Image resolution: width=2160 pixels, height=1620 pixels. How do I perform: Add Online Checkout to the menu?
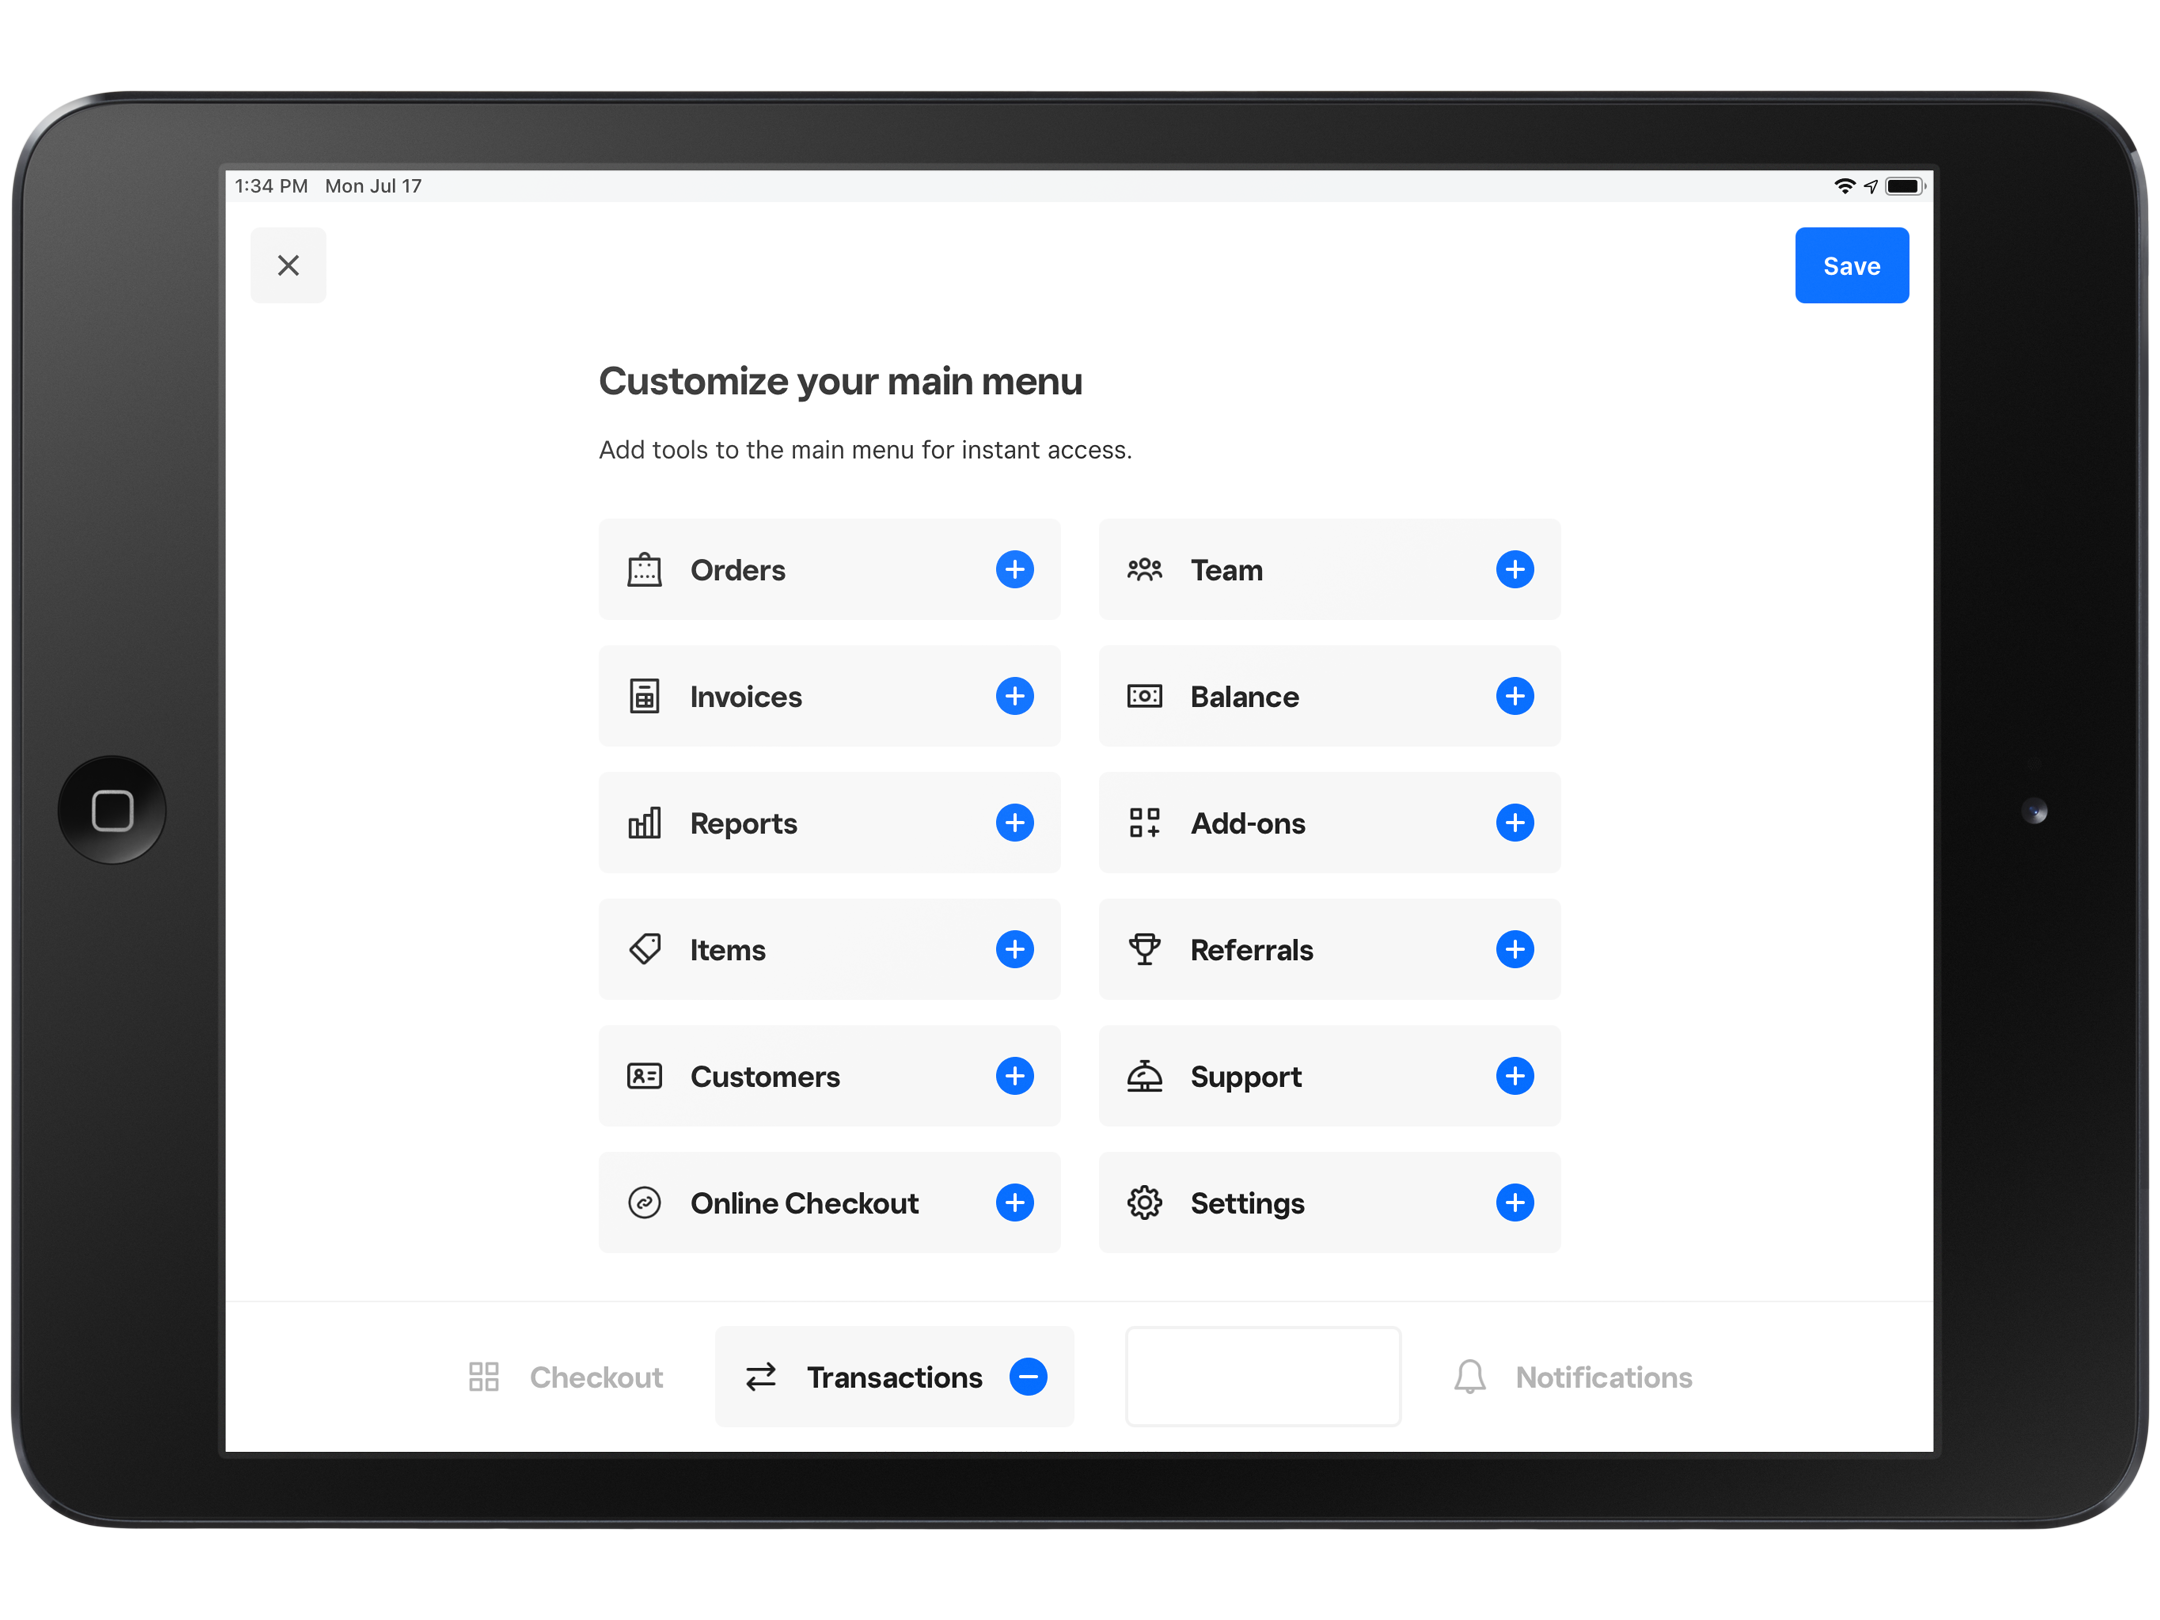[x=1014, y=1203]
